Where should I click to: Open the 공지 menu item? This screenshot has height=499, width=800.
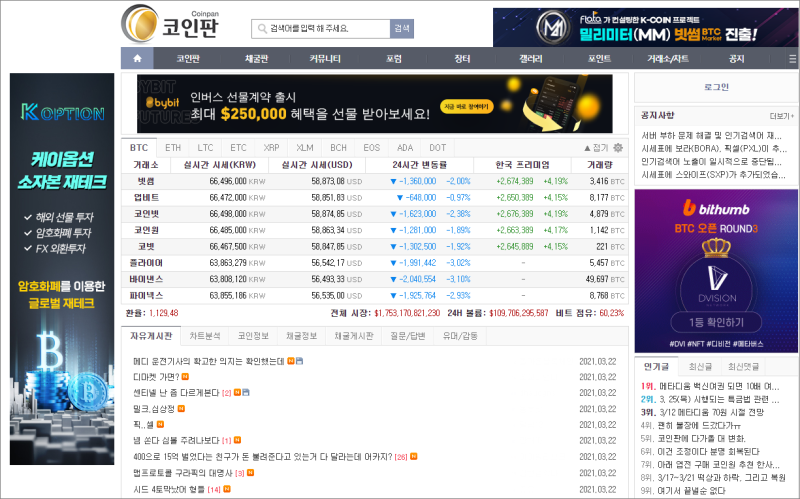click(736, 59)
